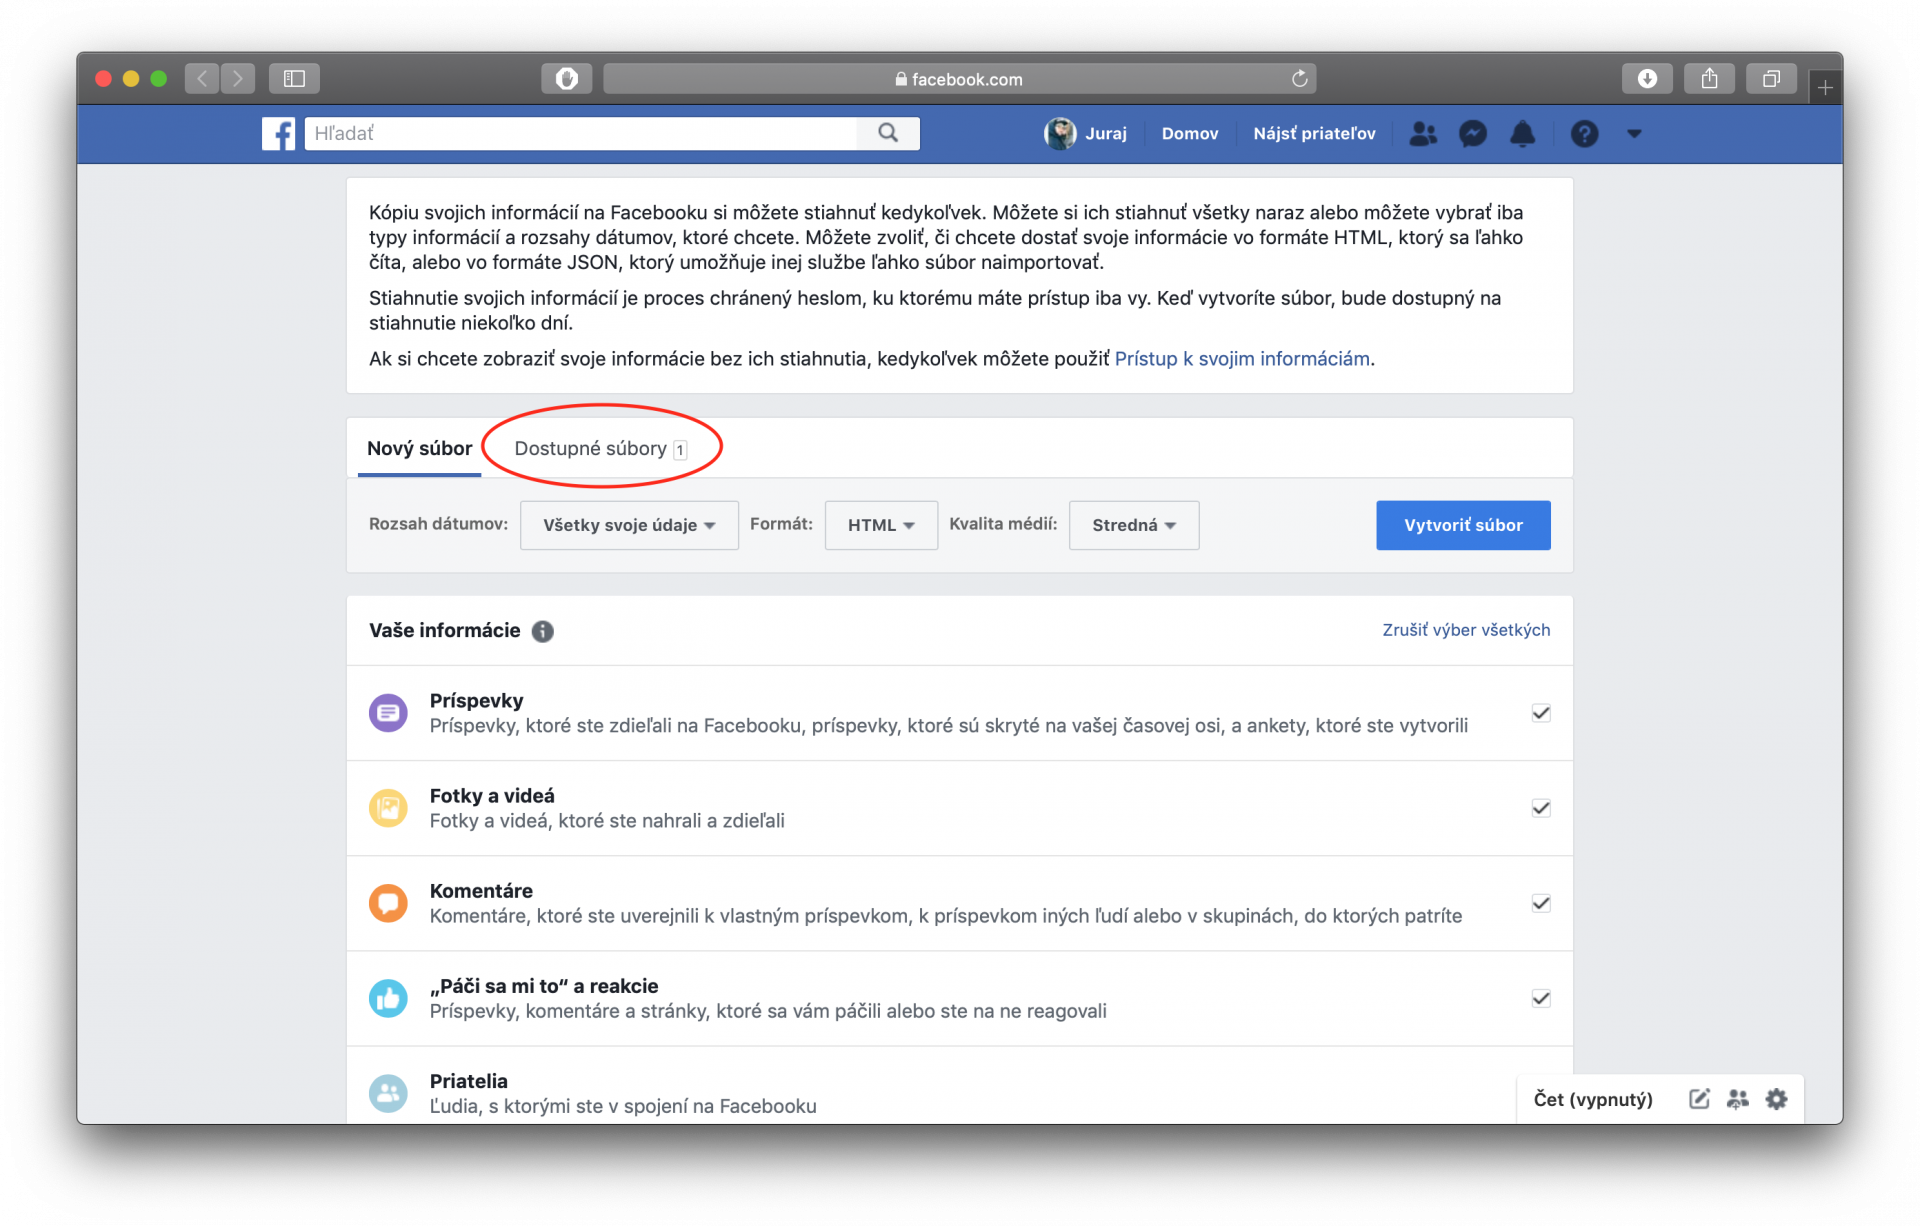
Task: Open the notifications bell
Action: 1522,133
